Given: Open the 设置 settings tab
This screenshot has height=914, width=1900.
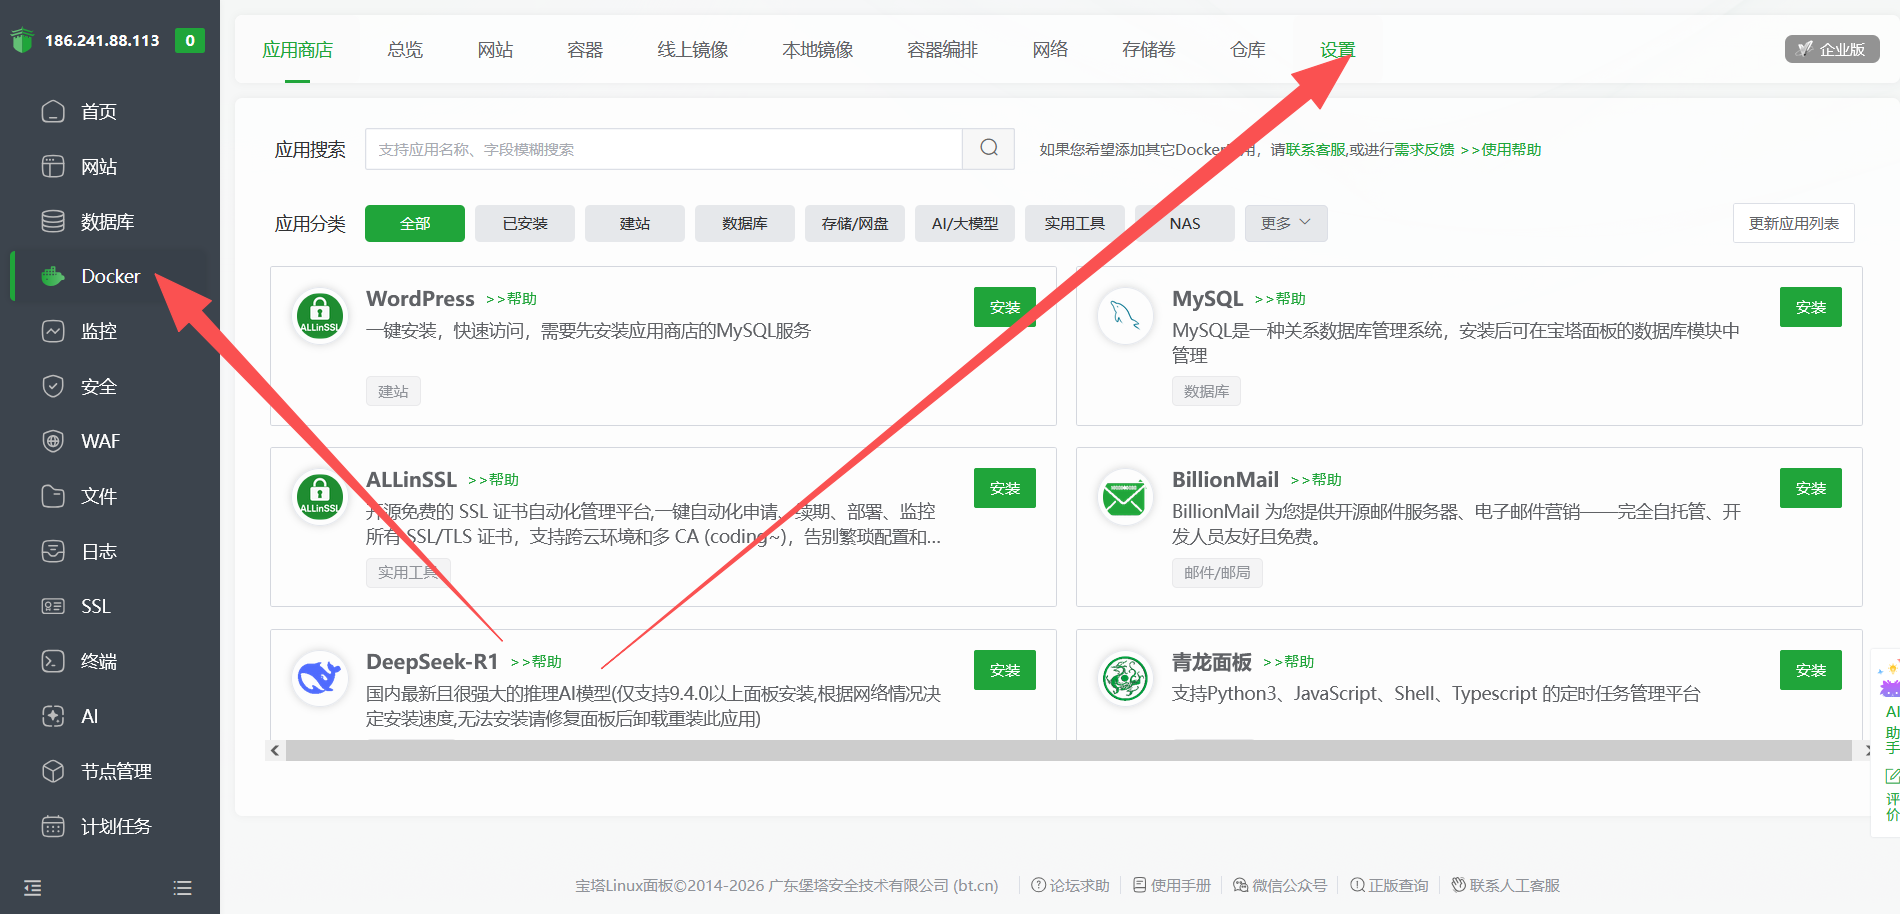Looking at the screenshot, I should [1338, 50].
